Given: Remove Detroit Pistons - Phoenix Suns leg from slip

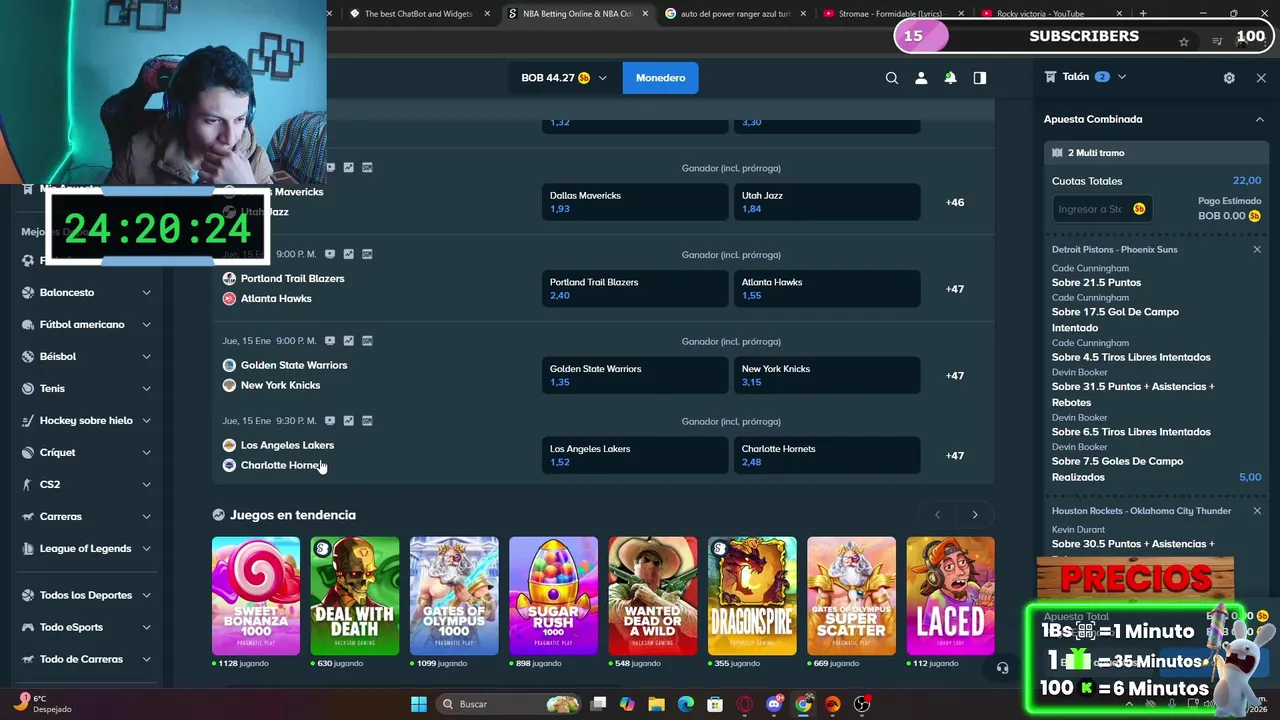Looking at the screenshot, I should click(1257, 249).
